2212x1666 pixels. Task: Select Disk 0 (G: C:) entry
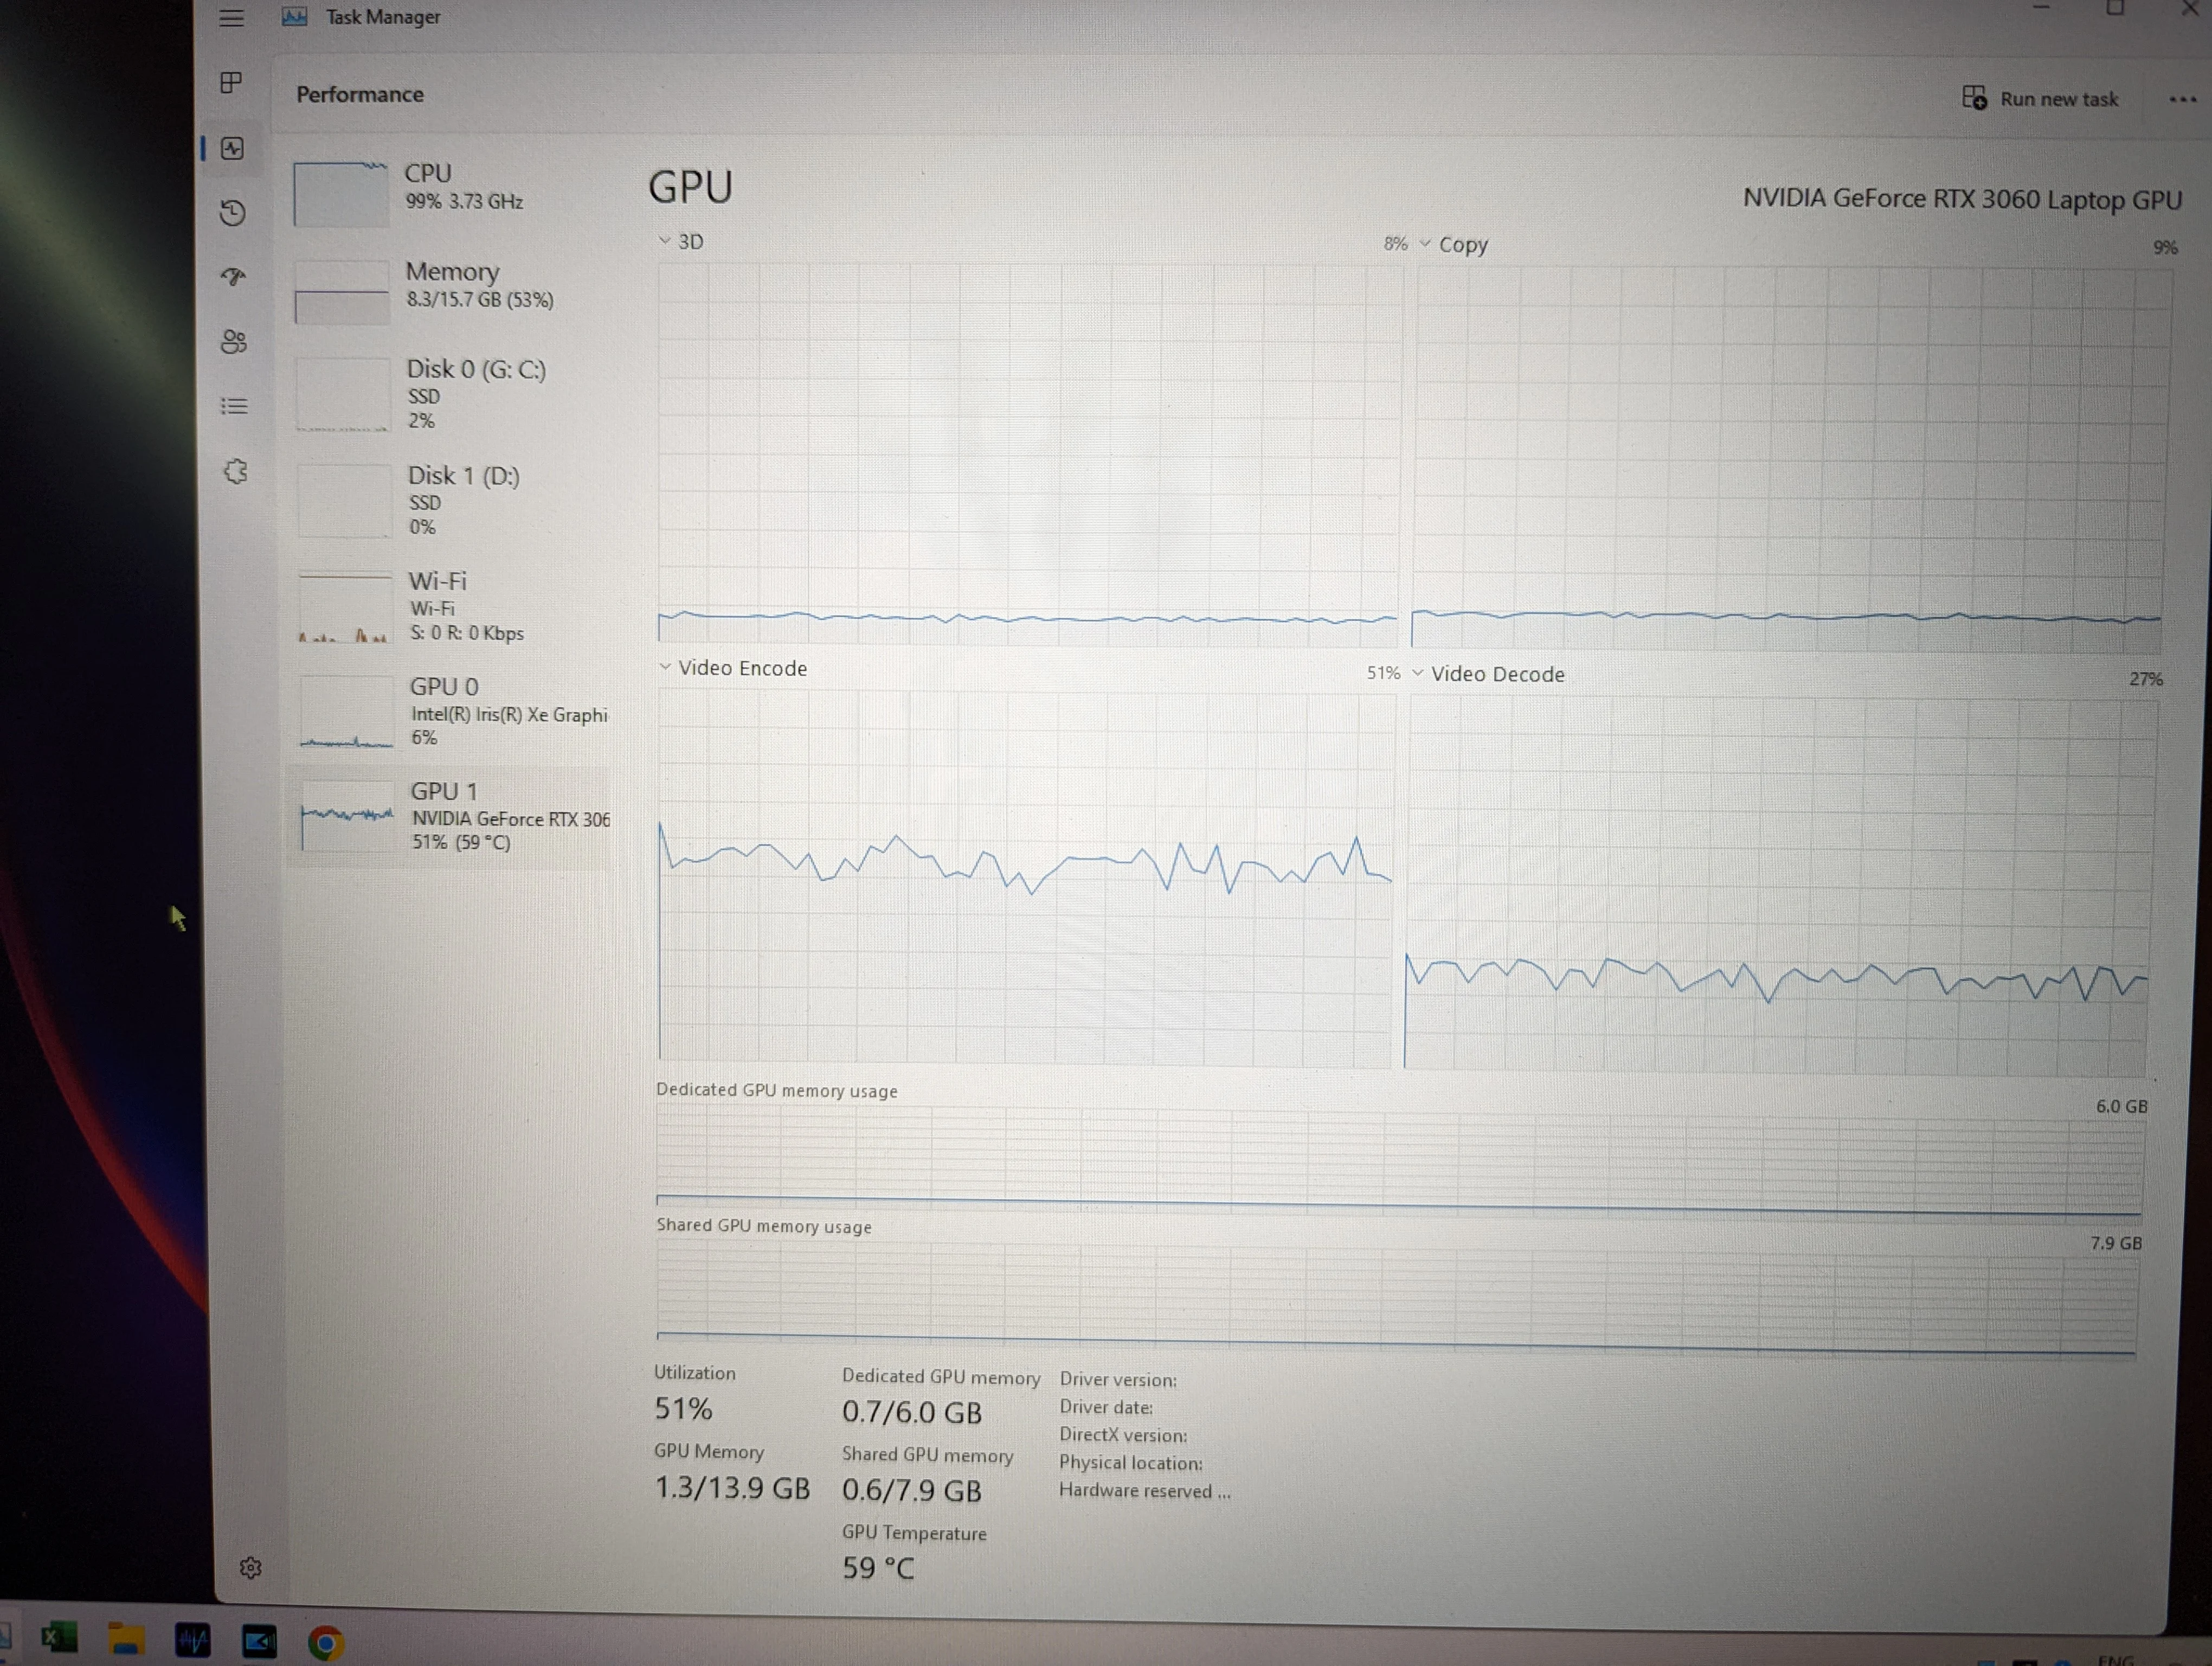tap(451, 394)
